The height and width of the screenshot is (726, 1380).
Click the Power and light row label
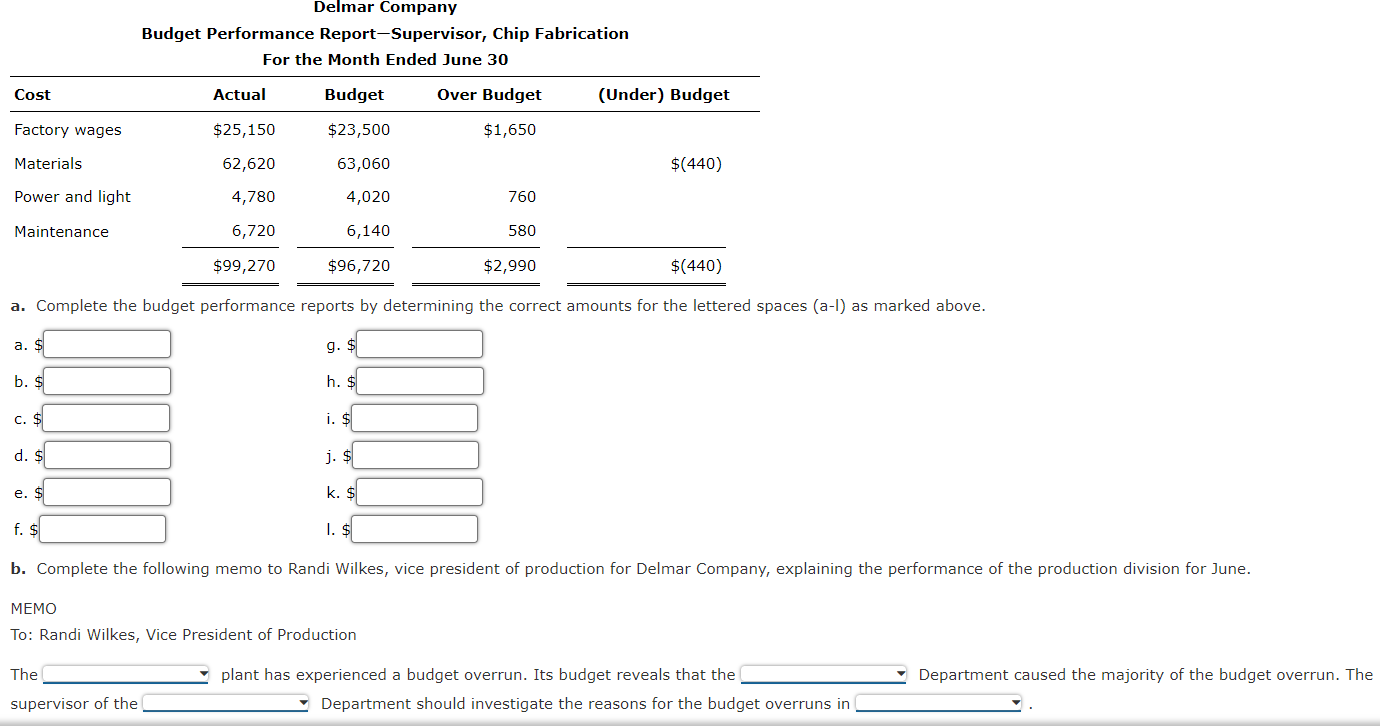[72, 197]
